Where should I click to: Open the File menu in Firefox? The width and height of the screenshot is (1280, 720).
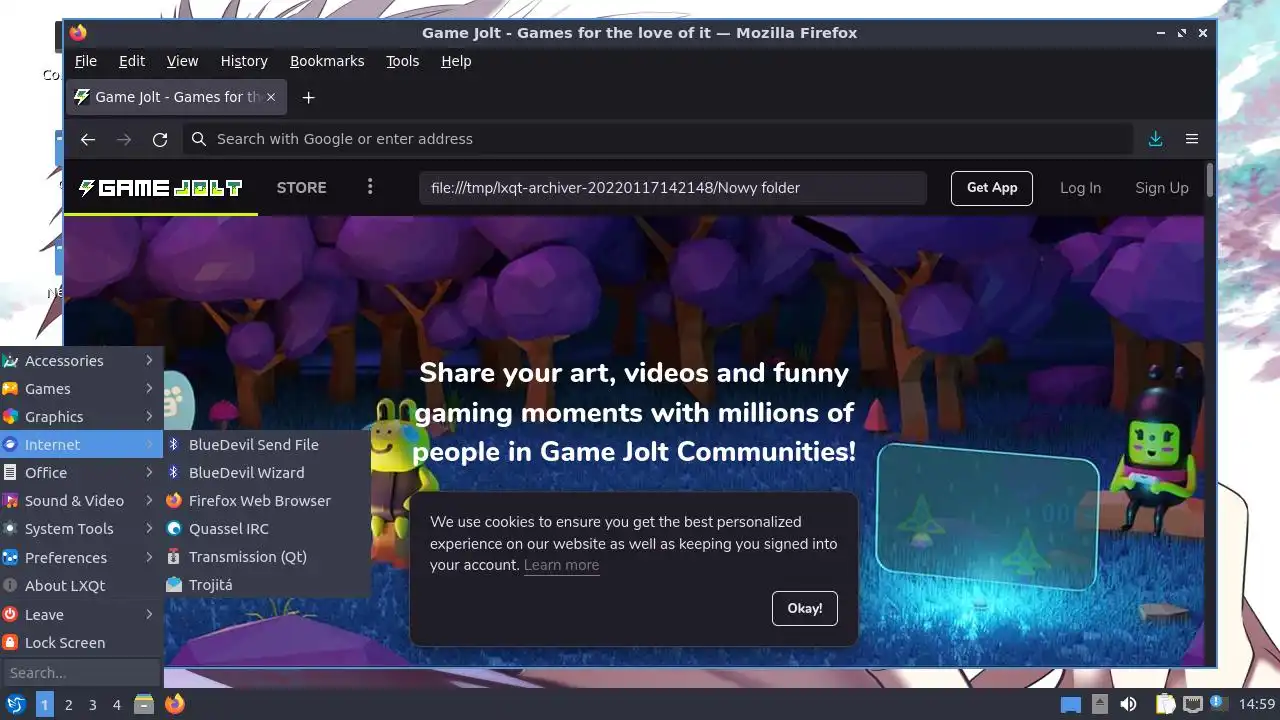[x=86, y=61]
